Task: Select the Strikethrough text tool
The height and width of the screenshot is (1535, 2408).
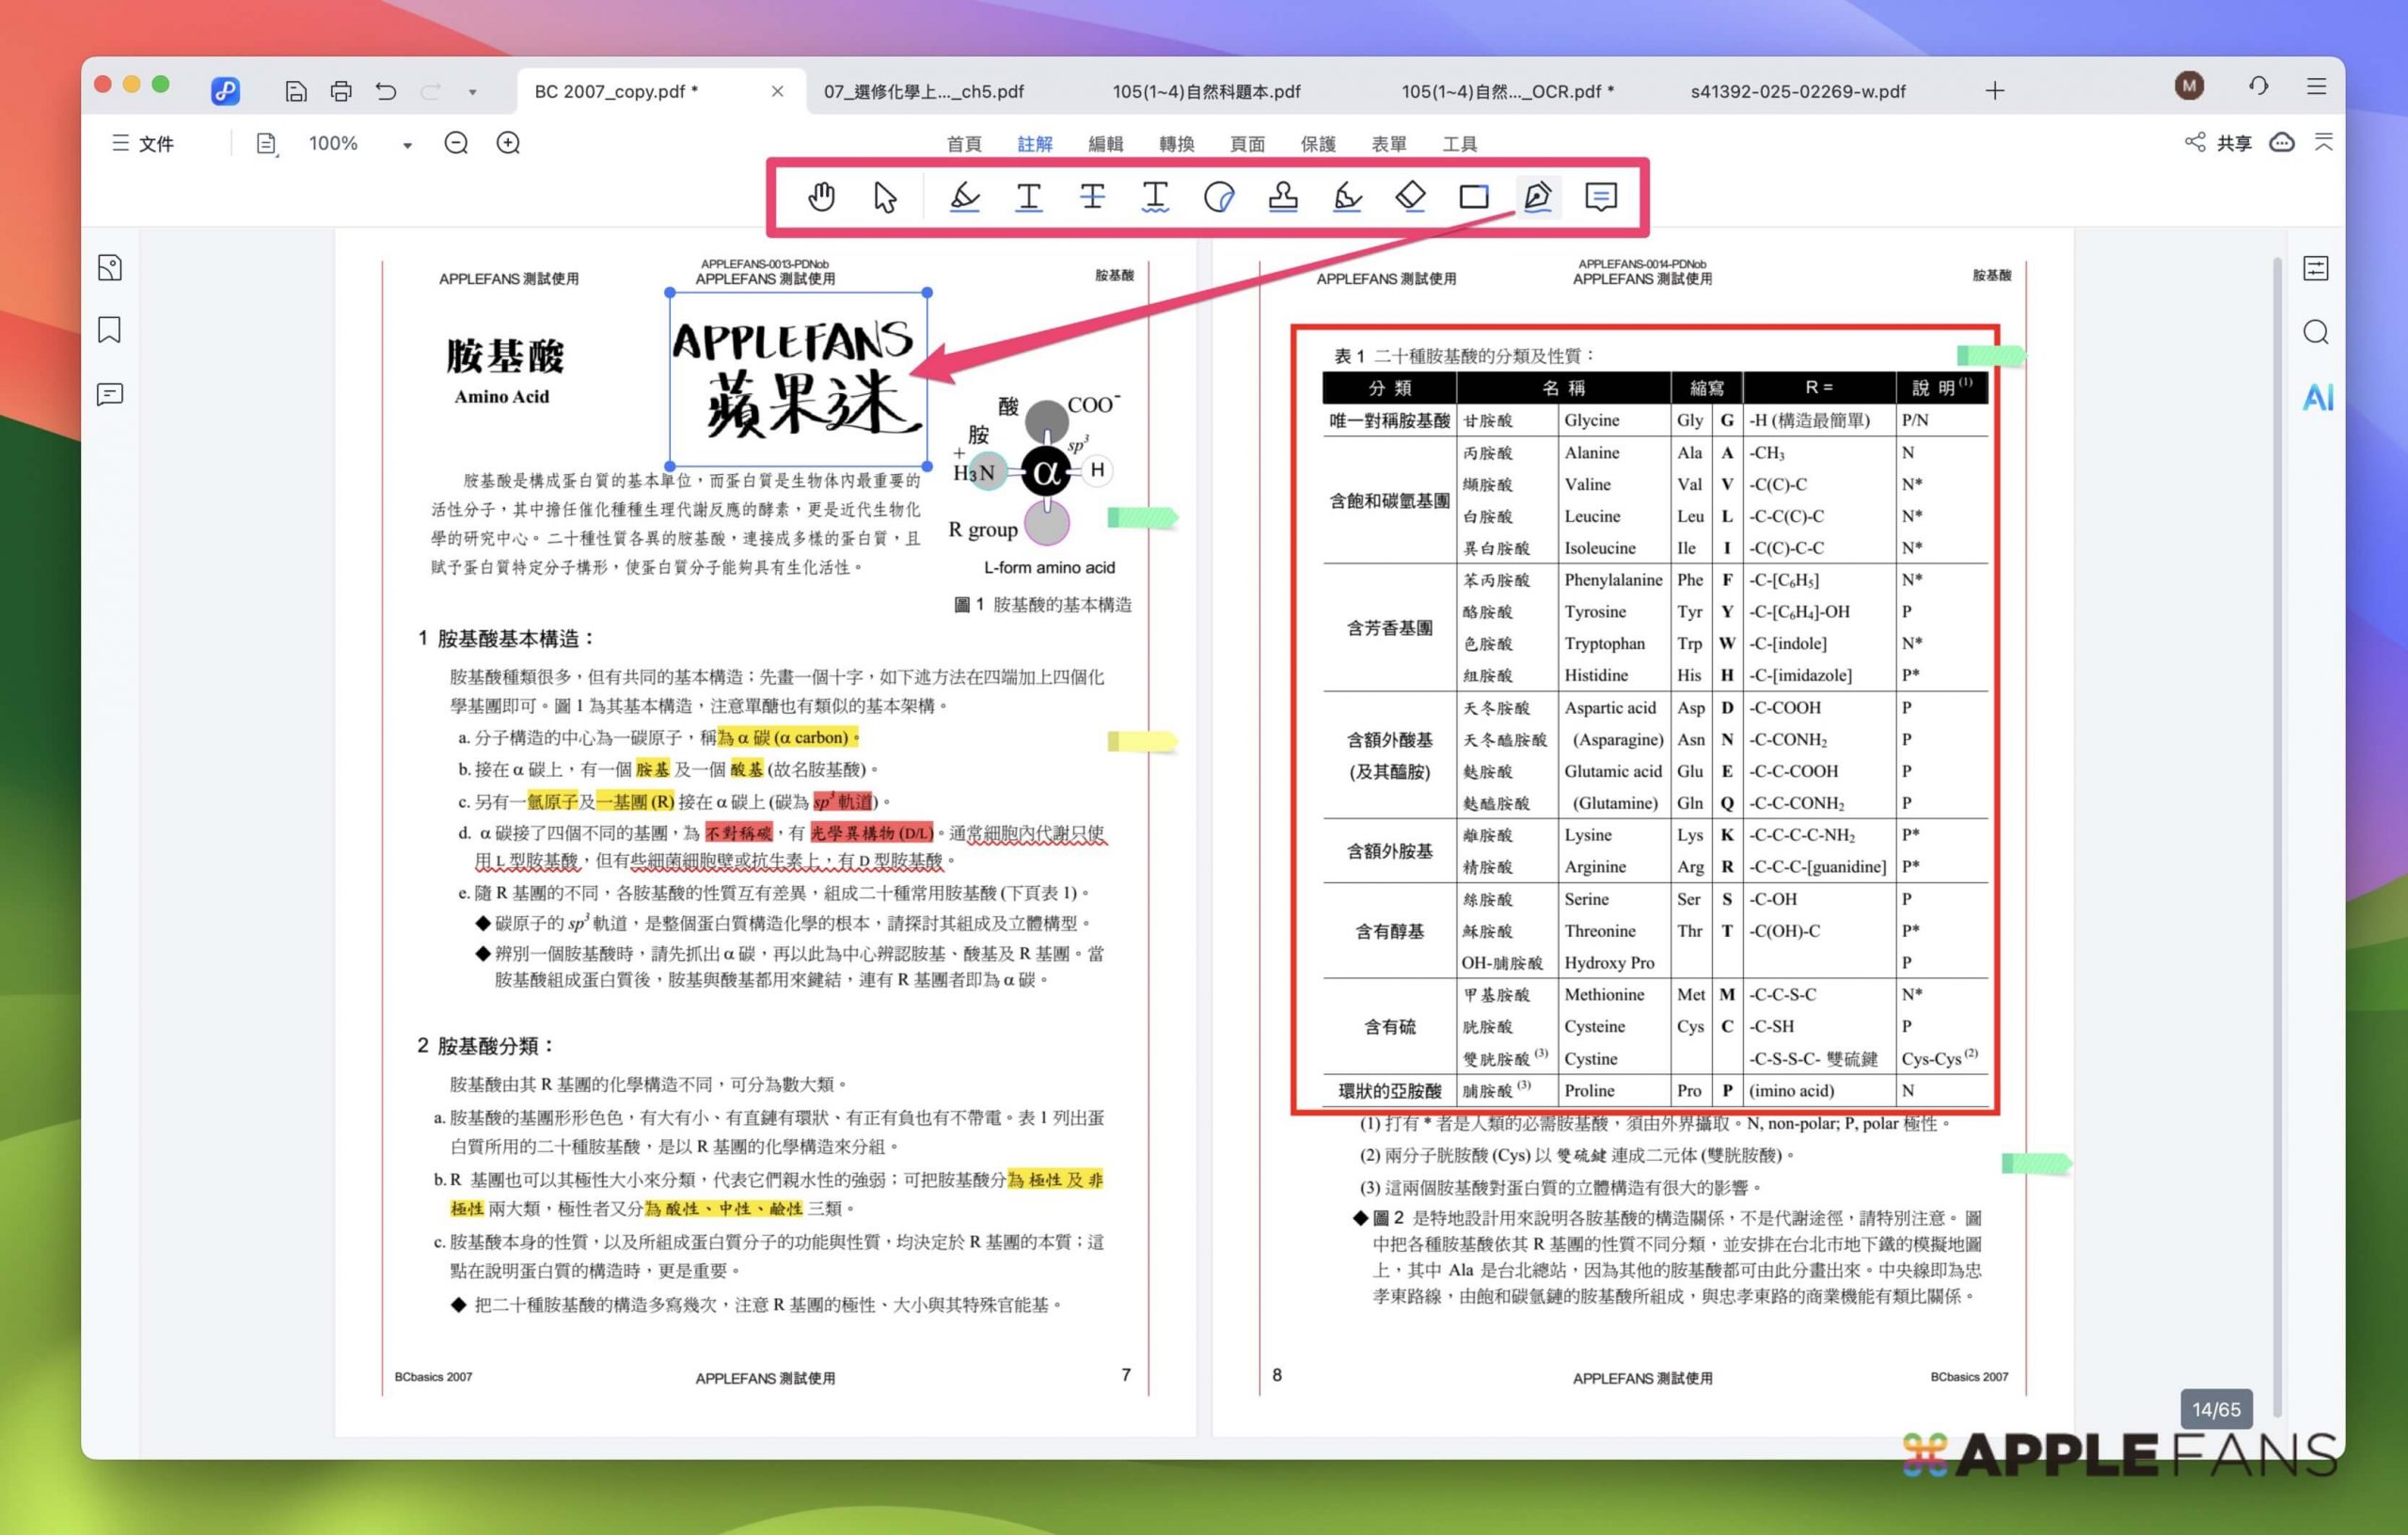Action: [1091, 197]
